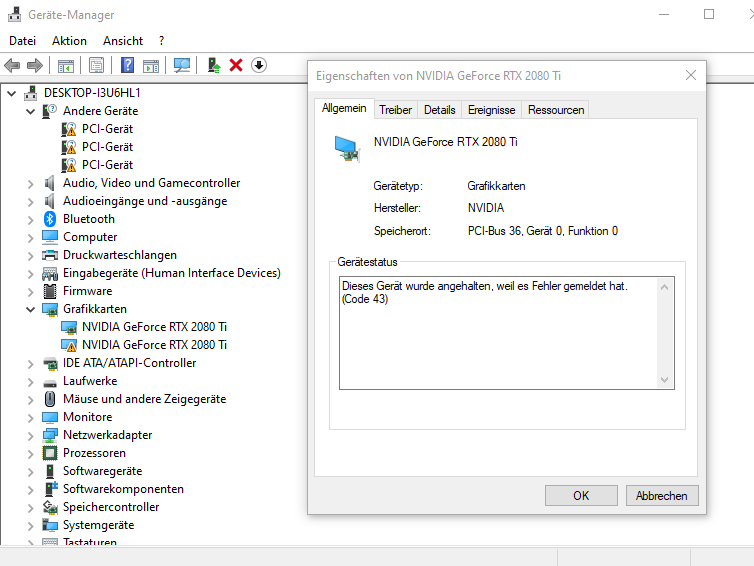This screenshot has width=754, height=566.
Task: Click the Eingabegeräte HID icon
Action: (x=50, y=273)
